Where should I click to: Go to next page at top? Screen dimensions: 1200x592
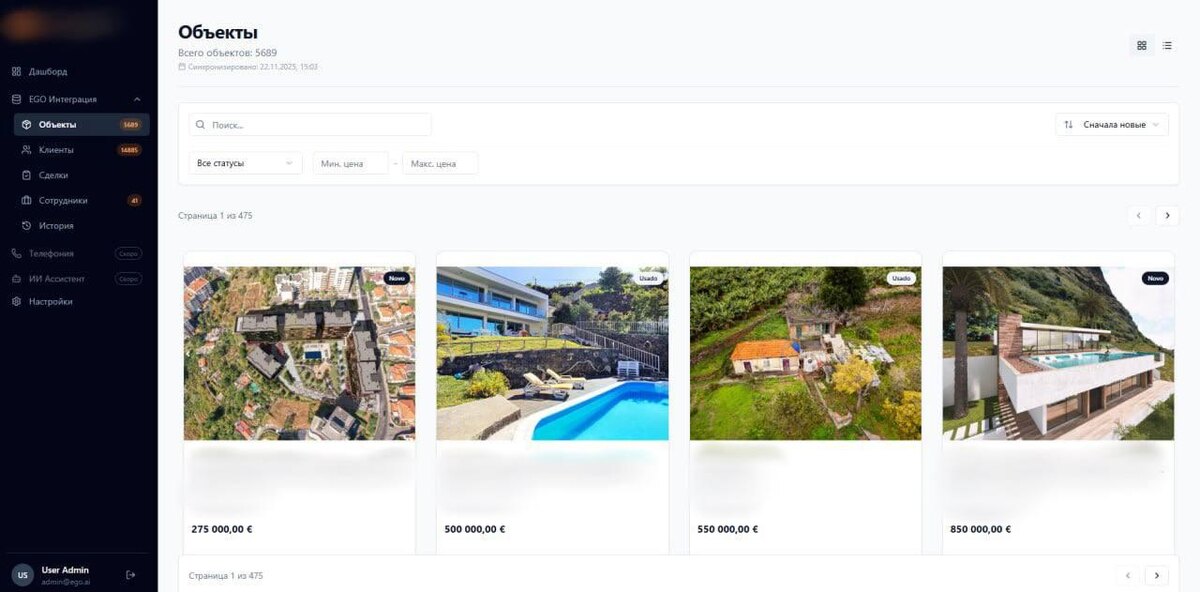point(1167,216)
